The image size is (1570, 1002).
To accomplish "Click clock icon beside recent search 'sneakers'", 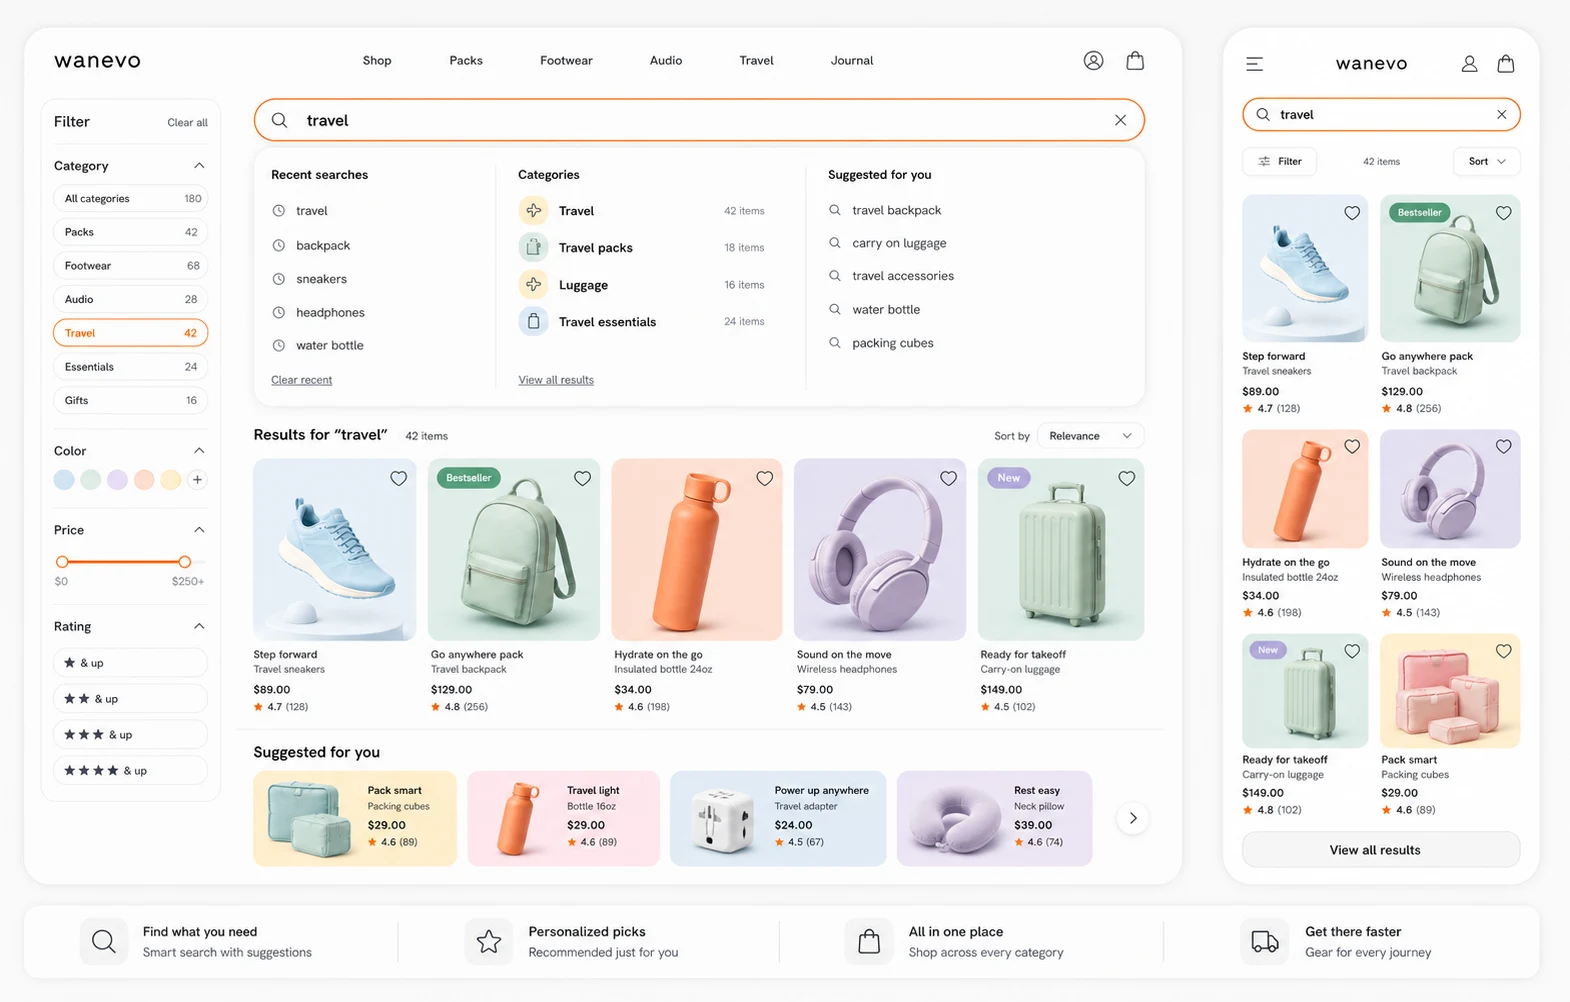I will point(279,279).
